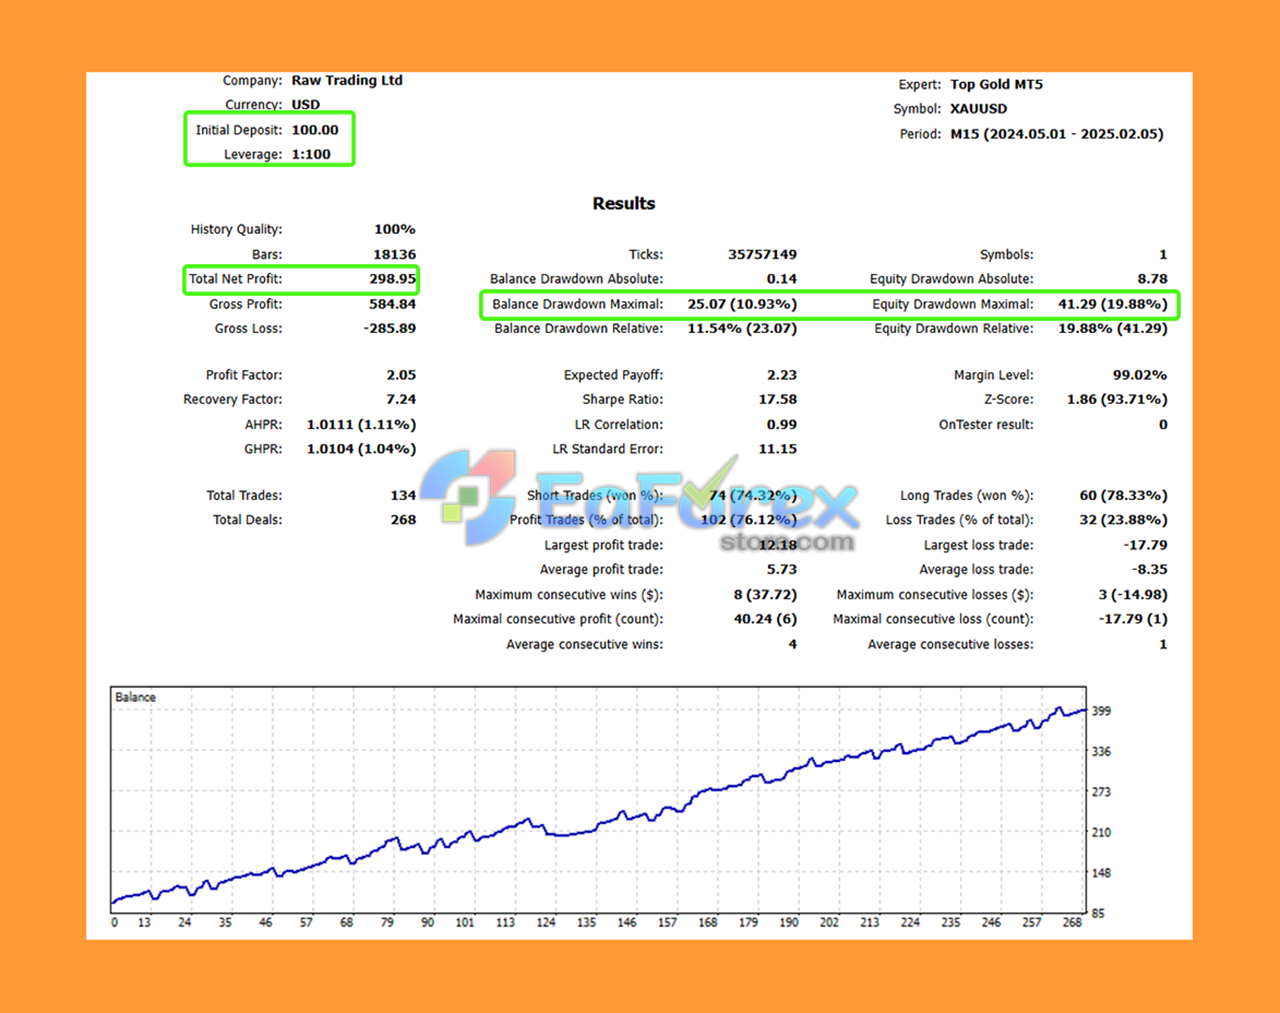Select the Total Deals value 268
Viewport: 1280px width, 1013px height.
(403, 520)
